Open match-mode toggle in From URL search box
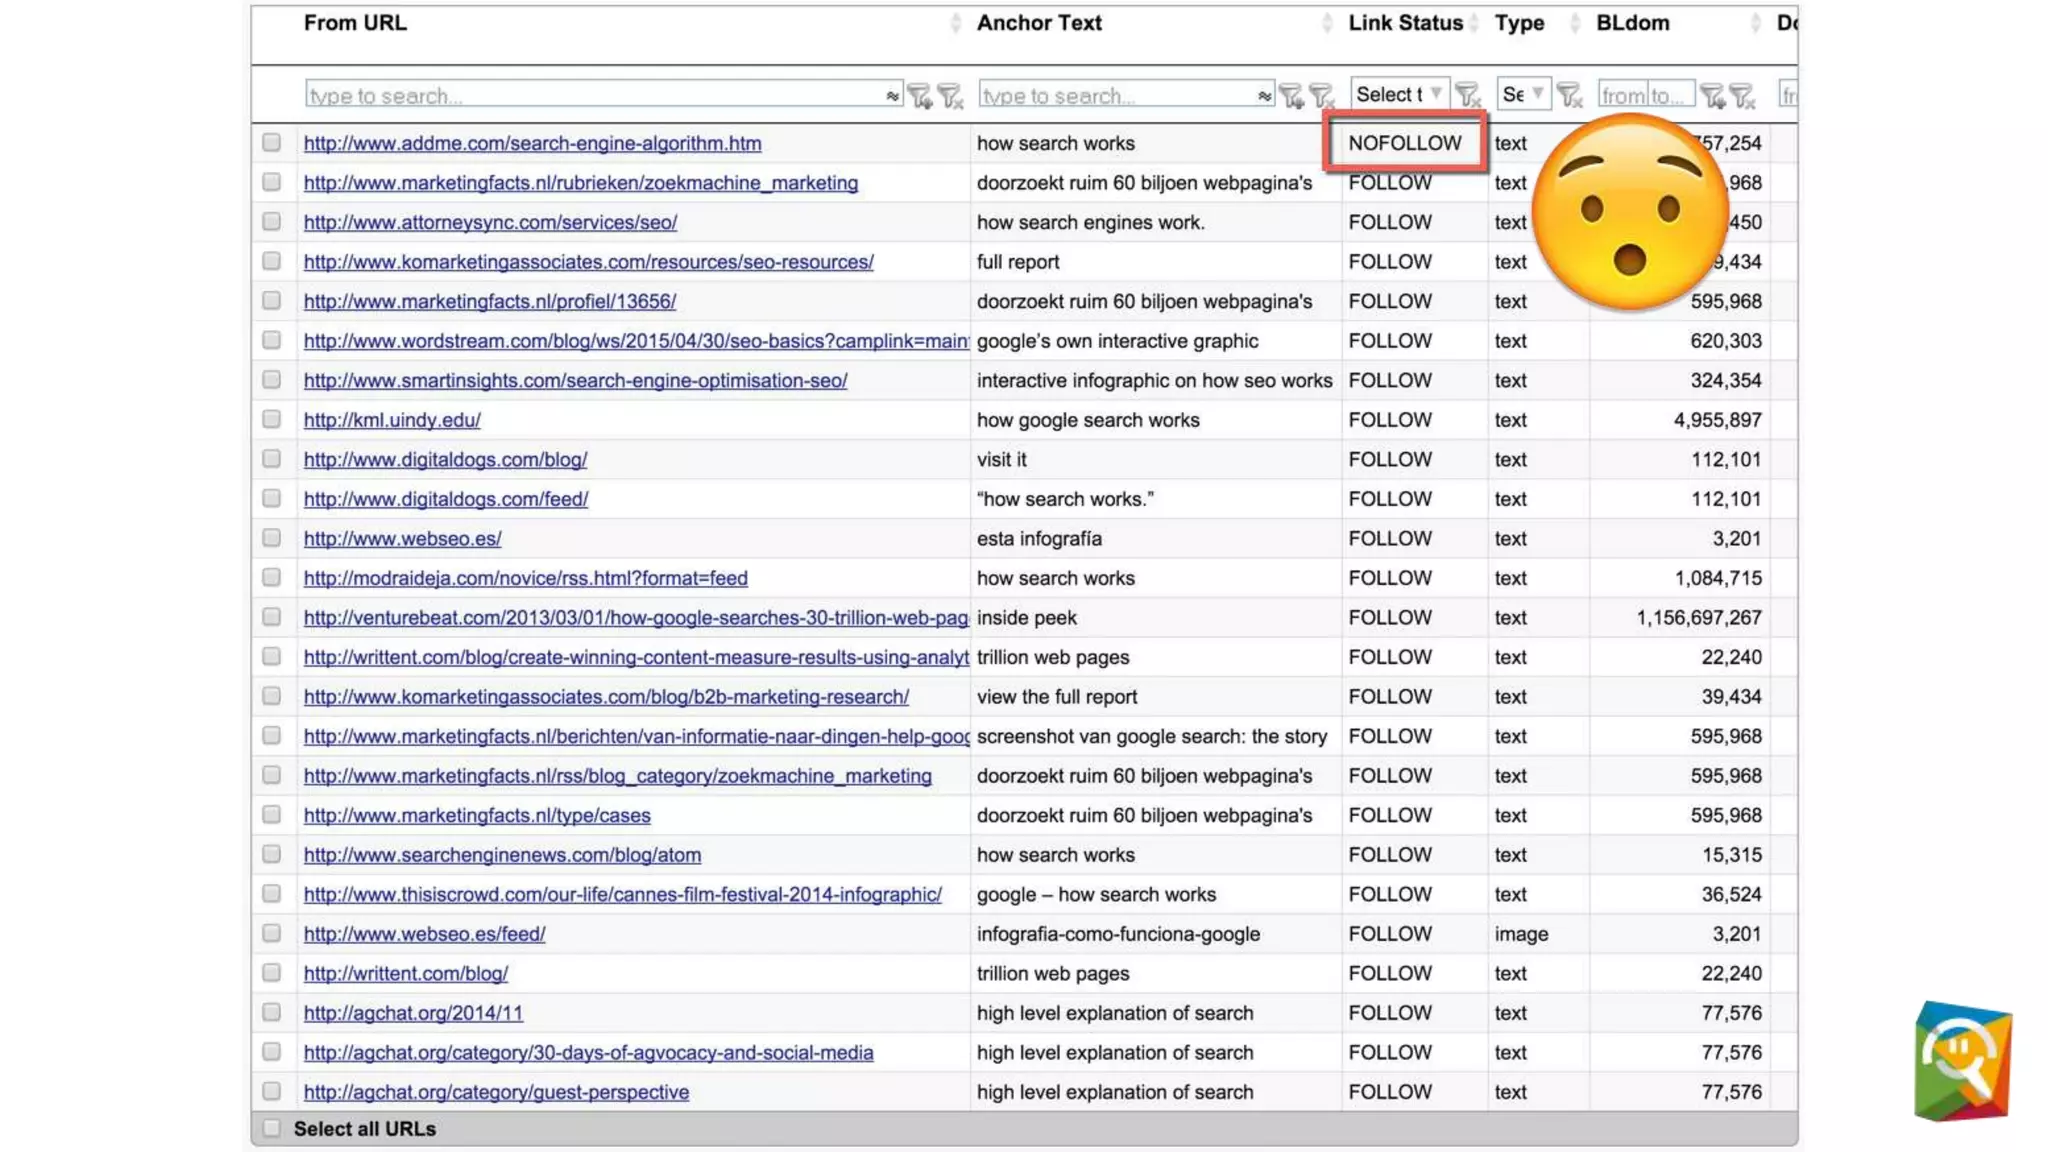This screenshot has height=1152, width=2048. point(891,96)
